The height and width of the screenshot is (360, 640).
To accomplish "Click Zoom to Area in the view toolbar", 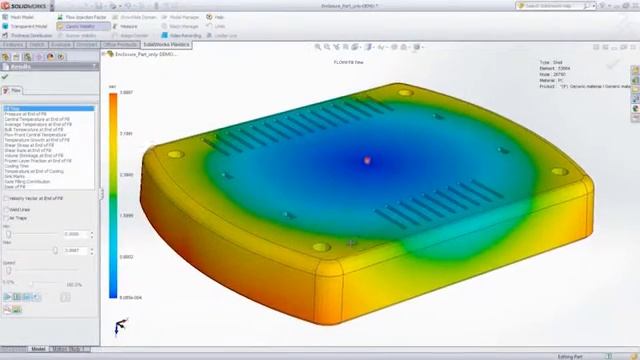I will point(327,47).
